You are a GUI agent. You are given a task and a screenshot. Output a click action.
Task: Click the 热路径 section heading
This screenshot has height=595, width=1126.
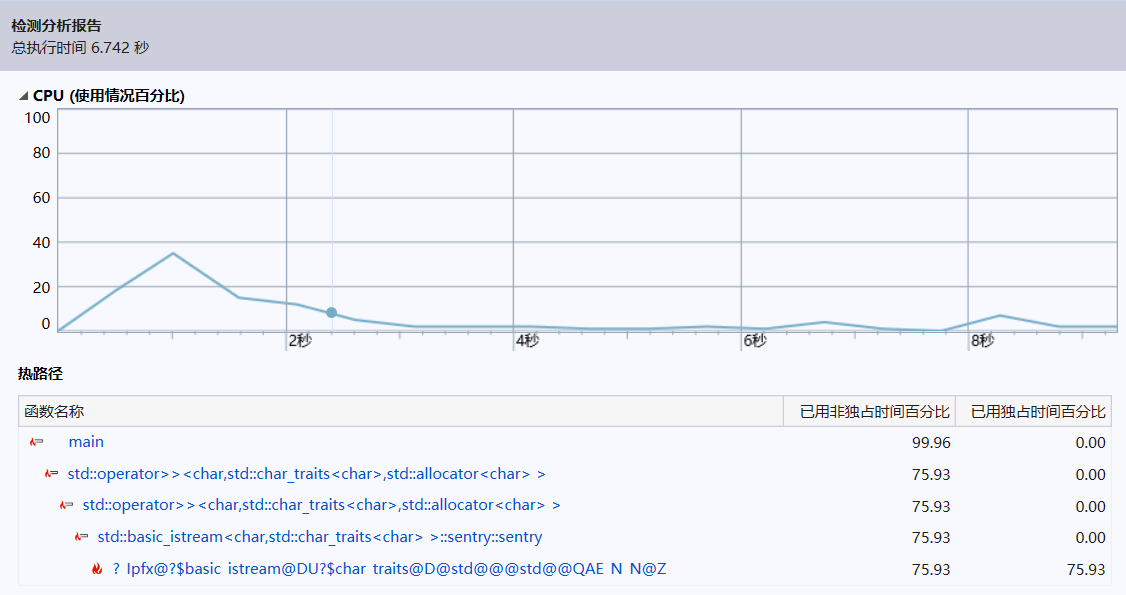coord(40,373)
